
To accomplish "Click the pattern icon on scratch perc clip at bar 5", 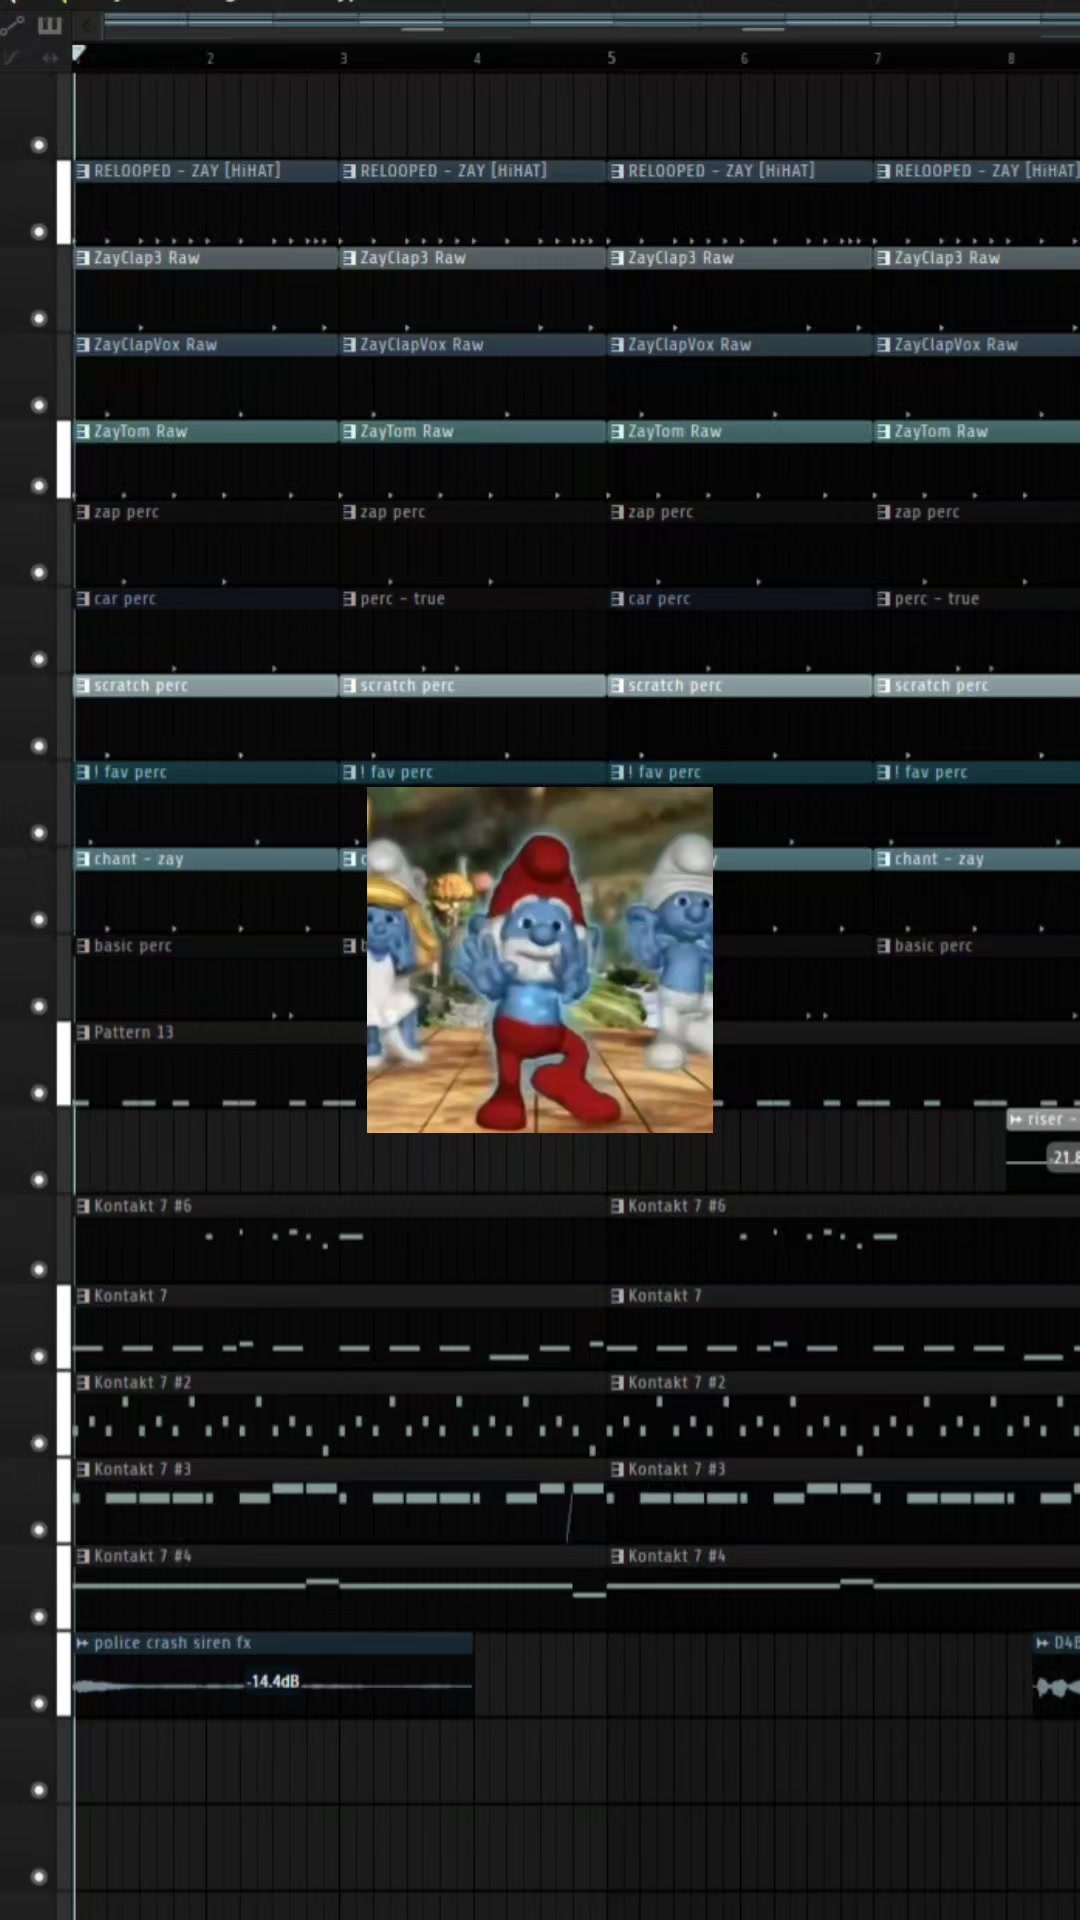I will pyautogui.click(x=617, y=686).
